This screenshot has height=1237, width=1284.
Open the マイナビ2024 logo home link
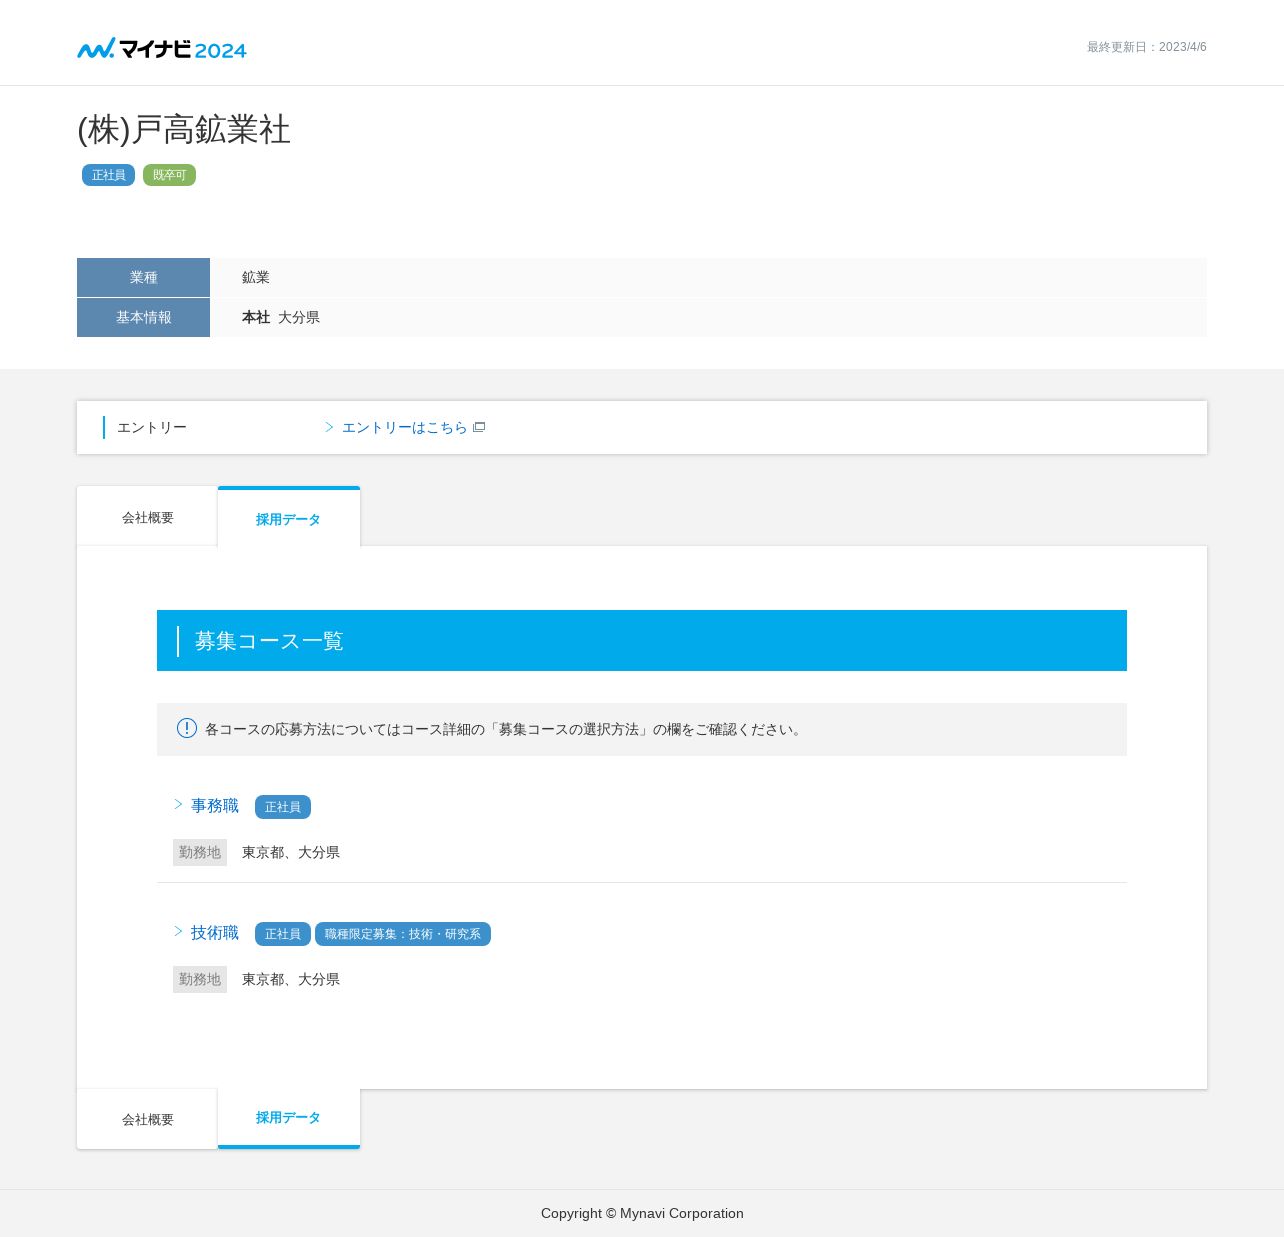pos(162,48)
